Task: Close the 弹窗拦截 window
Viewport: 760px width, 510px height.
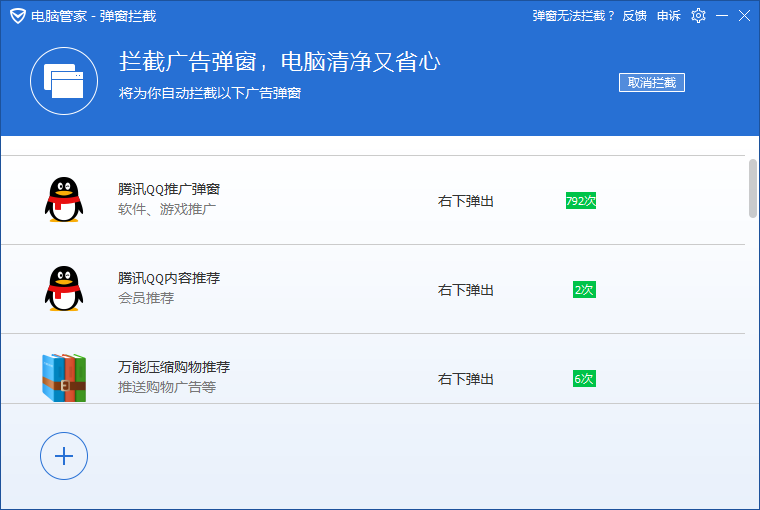Action: tap(744, 16)
